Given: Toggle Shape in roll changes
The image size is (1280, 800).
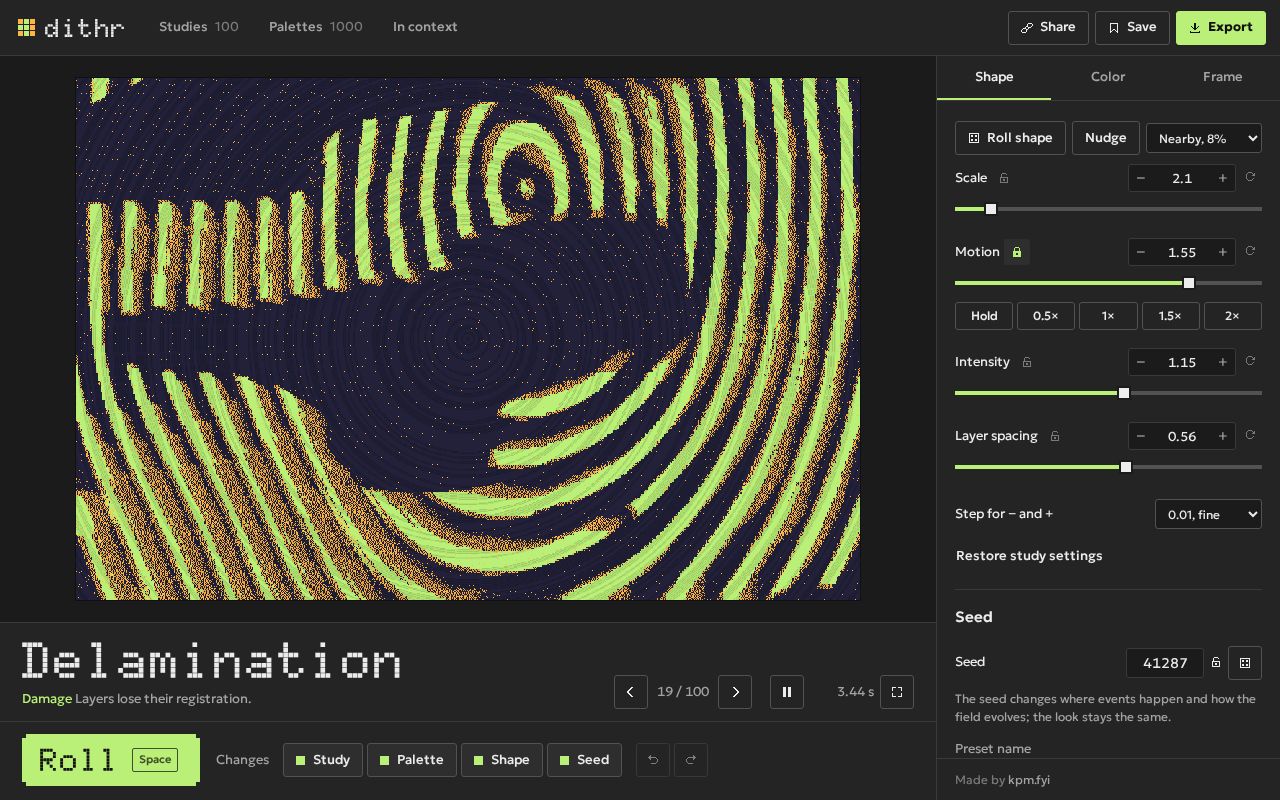Looking at the screenshot, I should click(502, 760).
